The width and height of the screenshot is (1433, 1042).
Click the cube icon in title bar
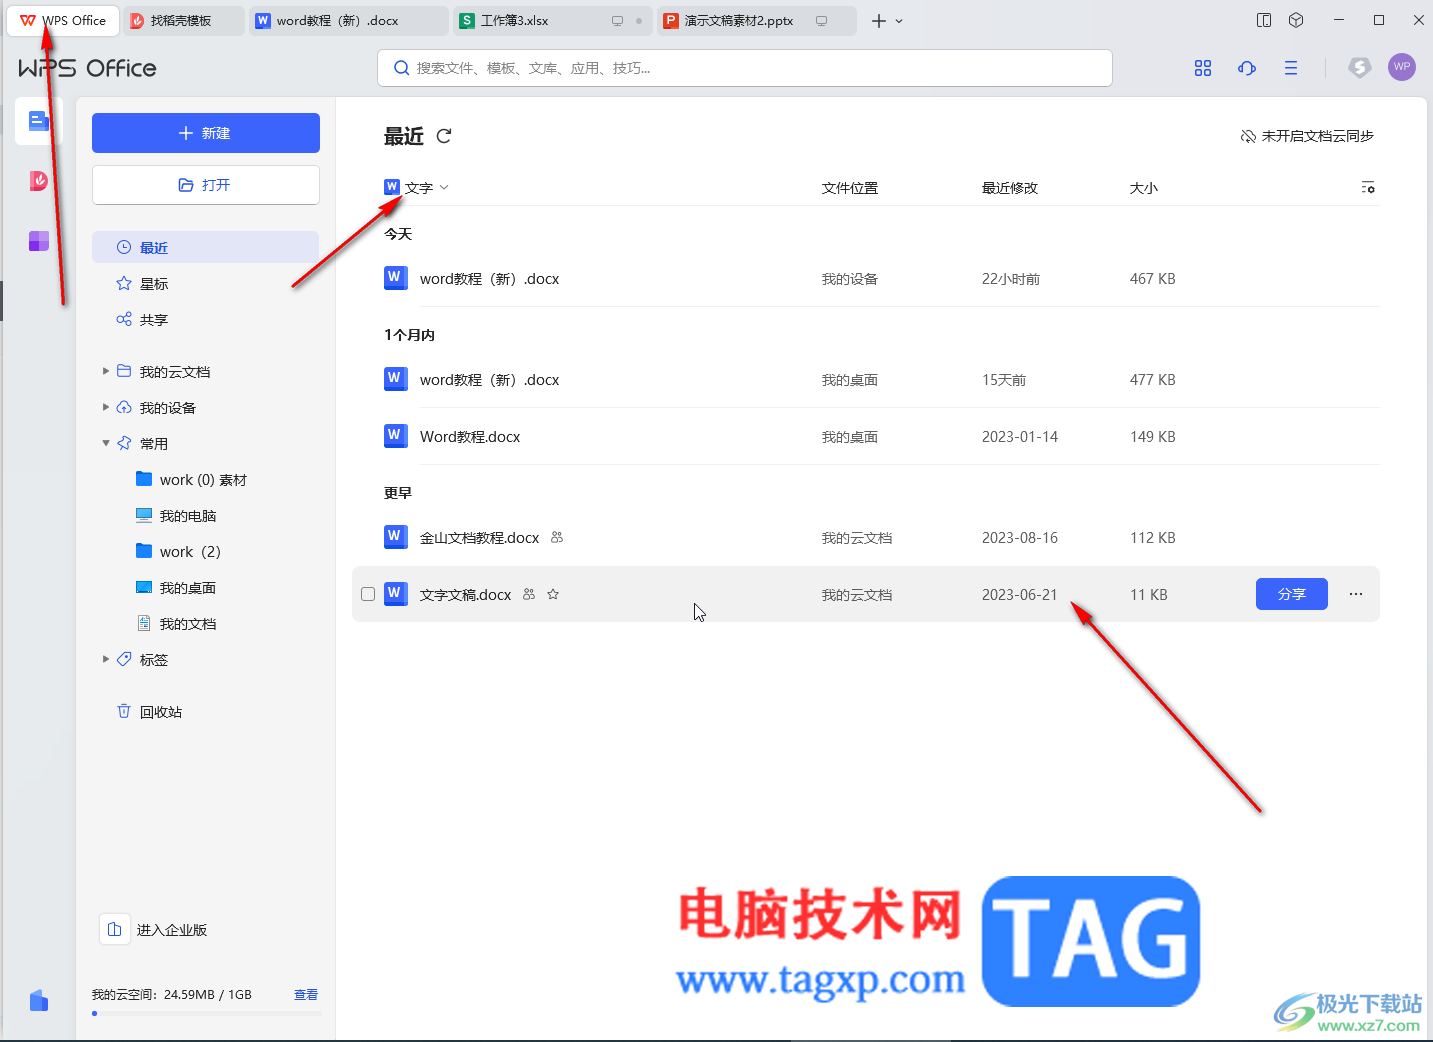[1296, 20]
